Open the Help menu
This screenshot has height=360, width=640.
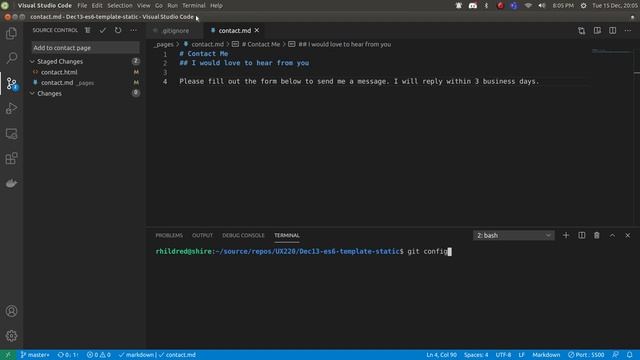coord(216,6)
